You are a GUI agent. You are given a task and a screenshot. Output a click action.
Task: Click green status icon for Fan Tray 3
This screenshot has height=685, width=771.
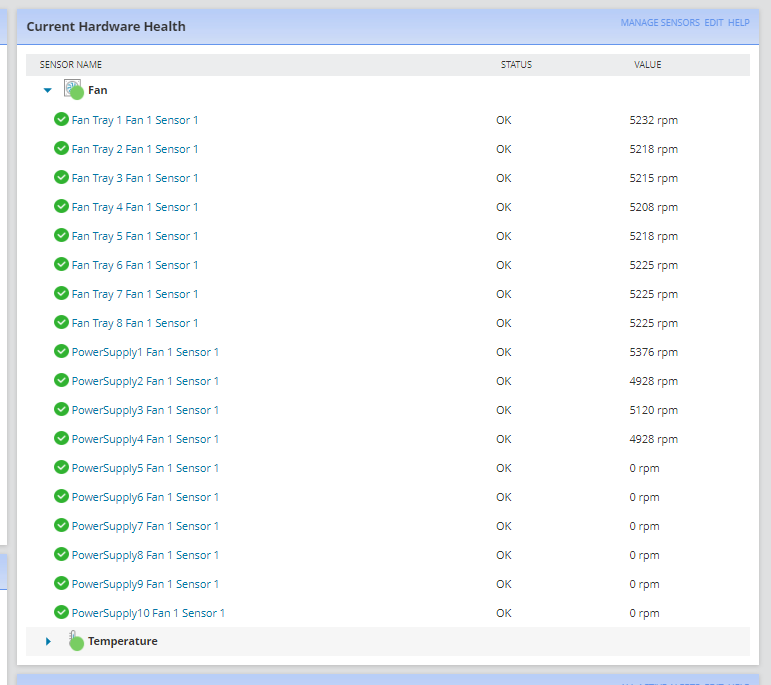pyautogui.click(x=61, y=177)
